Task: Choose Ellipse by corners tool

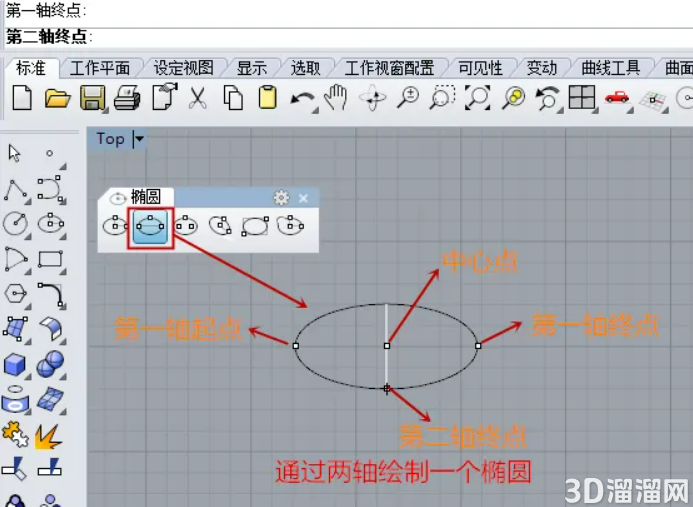Action: 255,226
